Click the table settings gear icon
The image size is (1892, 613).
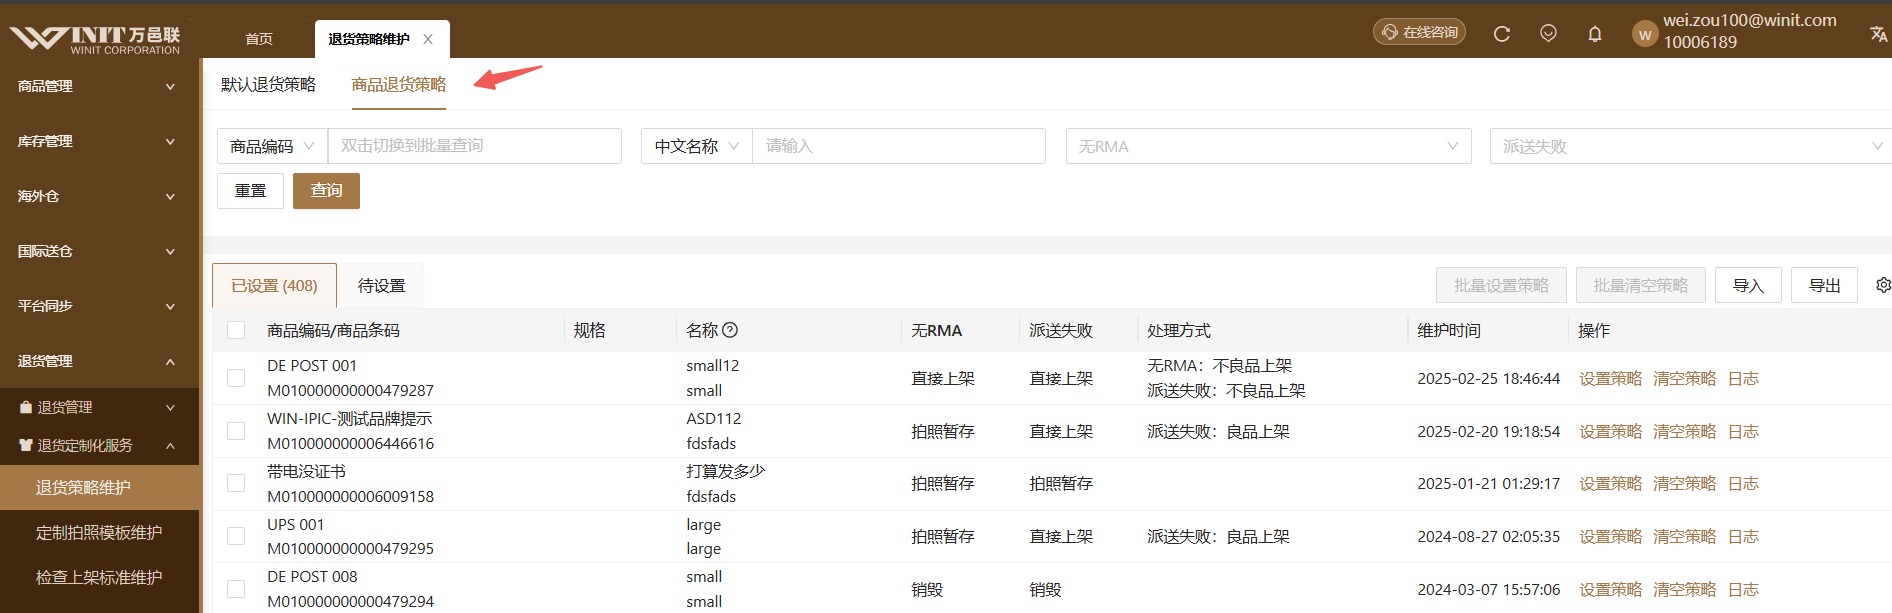[x=1883, y=285]
